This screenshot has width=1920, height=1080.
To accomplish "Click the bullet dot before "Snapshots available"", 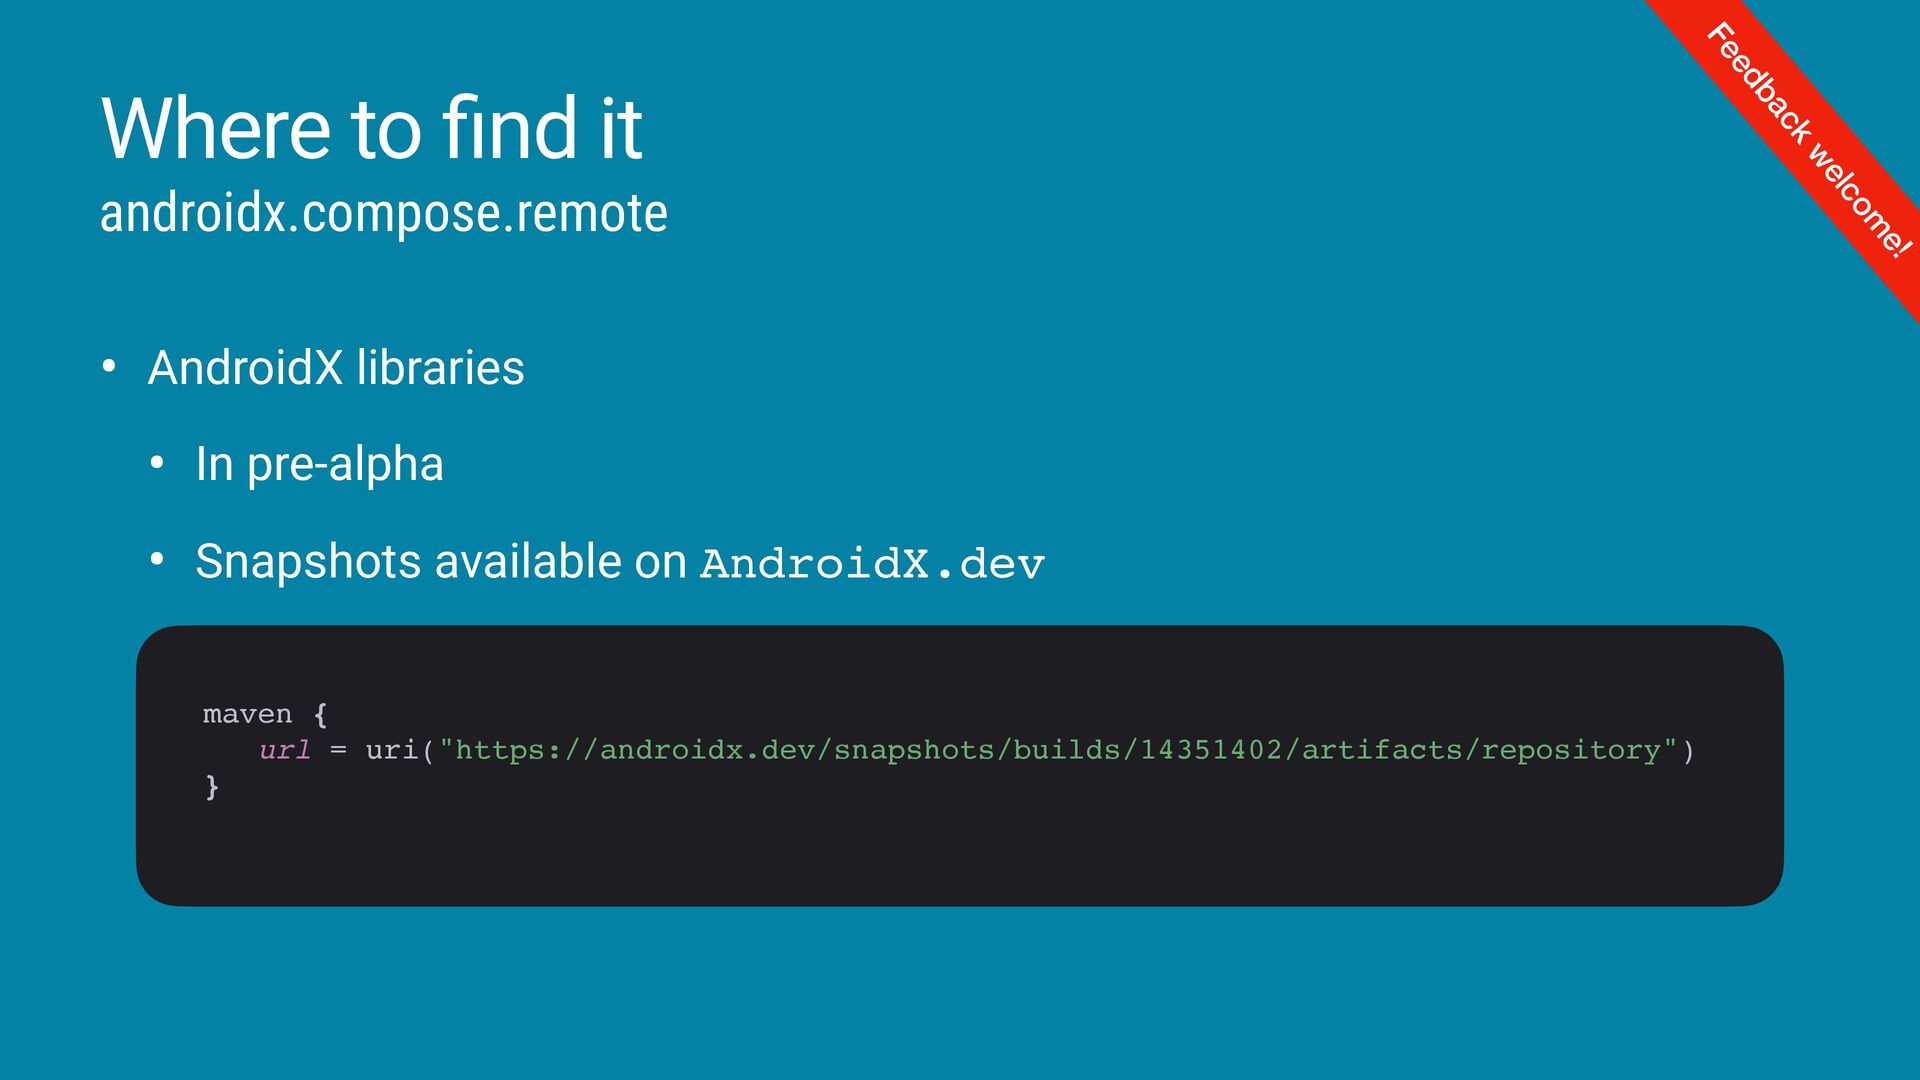I will point(157,560).
